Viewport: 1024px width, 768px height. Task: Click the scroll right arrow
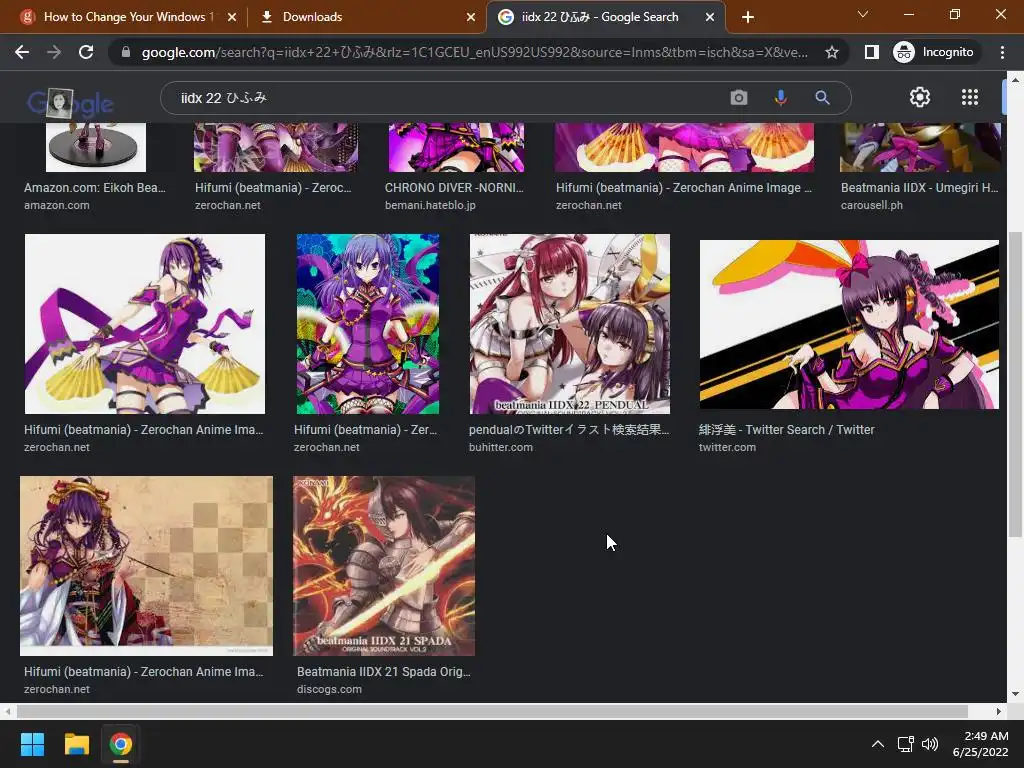coord(999,711)
